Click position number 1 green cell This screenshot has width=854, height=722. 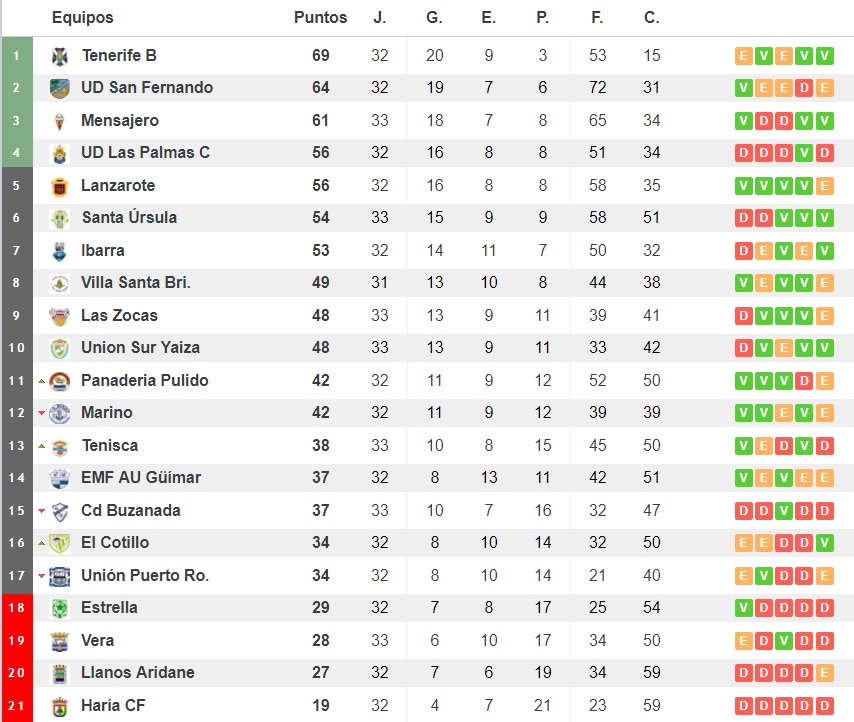pos(16,56)
